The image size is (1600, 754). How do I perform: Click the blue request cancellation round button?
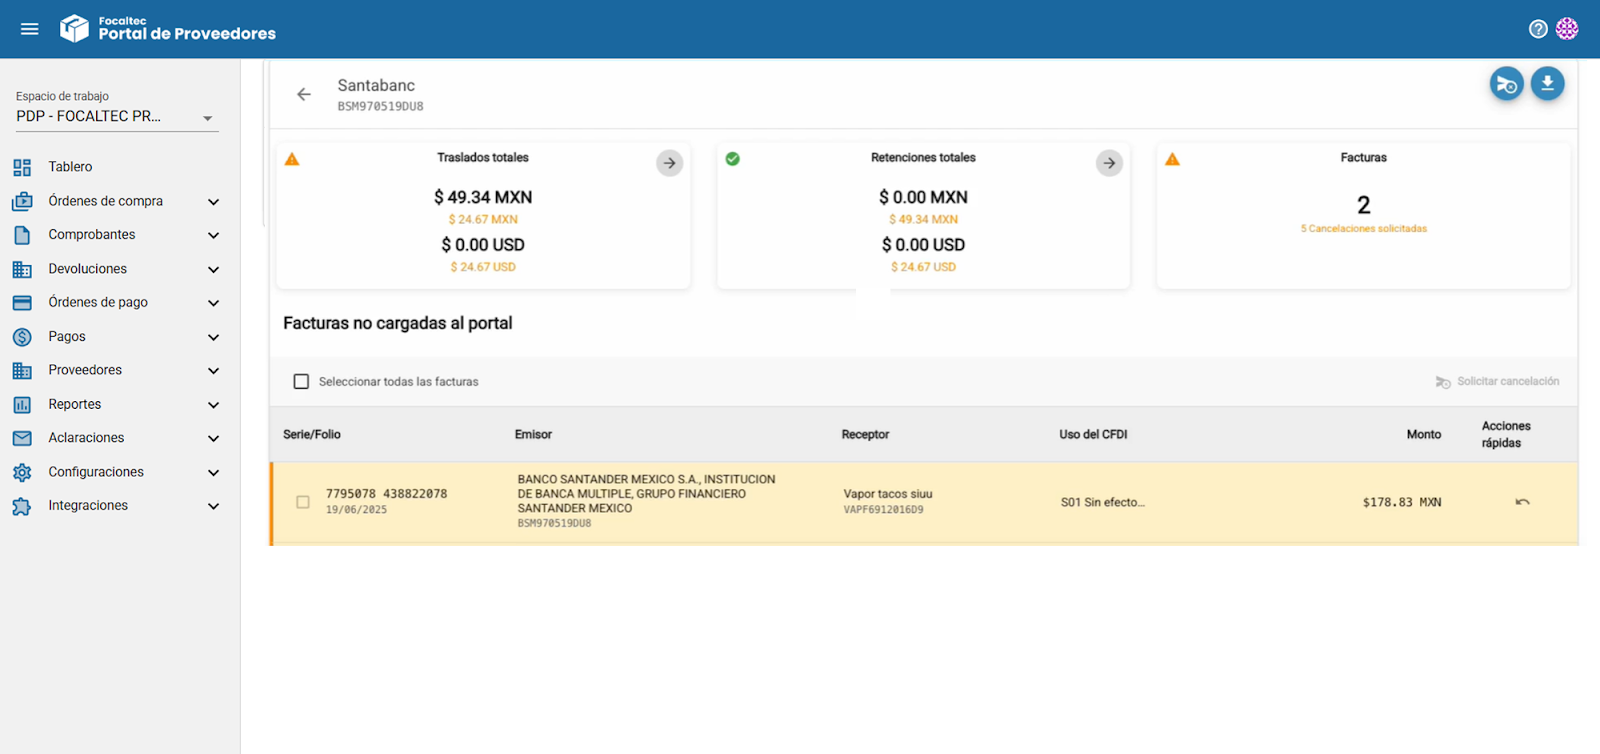pyautogui.click(x=1506, y=84)
